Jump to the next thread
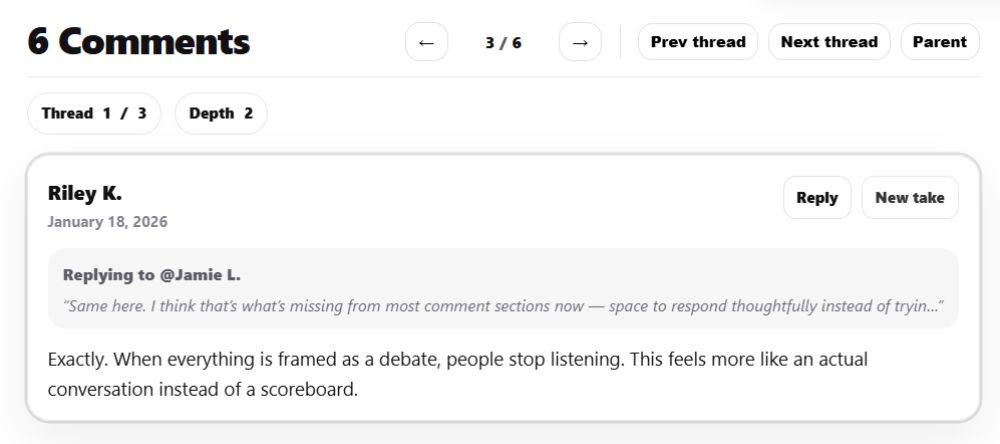This screenshot has height=444, width=1000. click(829, 42)
